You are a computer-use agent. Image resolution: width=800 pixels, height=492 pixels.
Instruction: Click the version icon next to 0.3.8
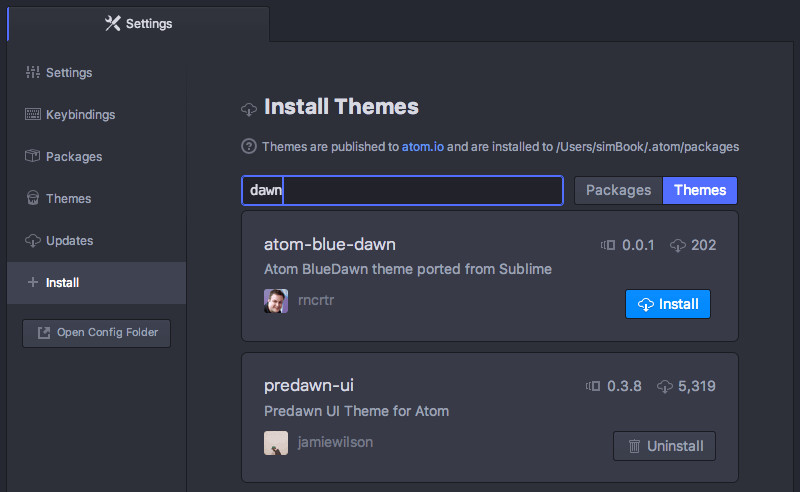(x=593, y=386)
